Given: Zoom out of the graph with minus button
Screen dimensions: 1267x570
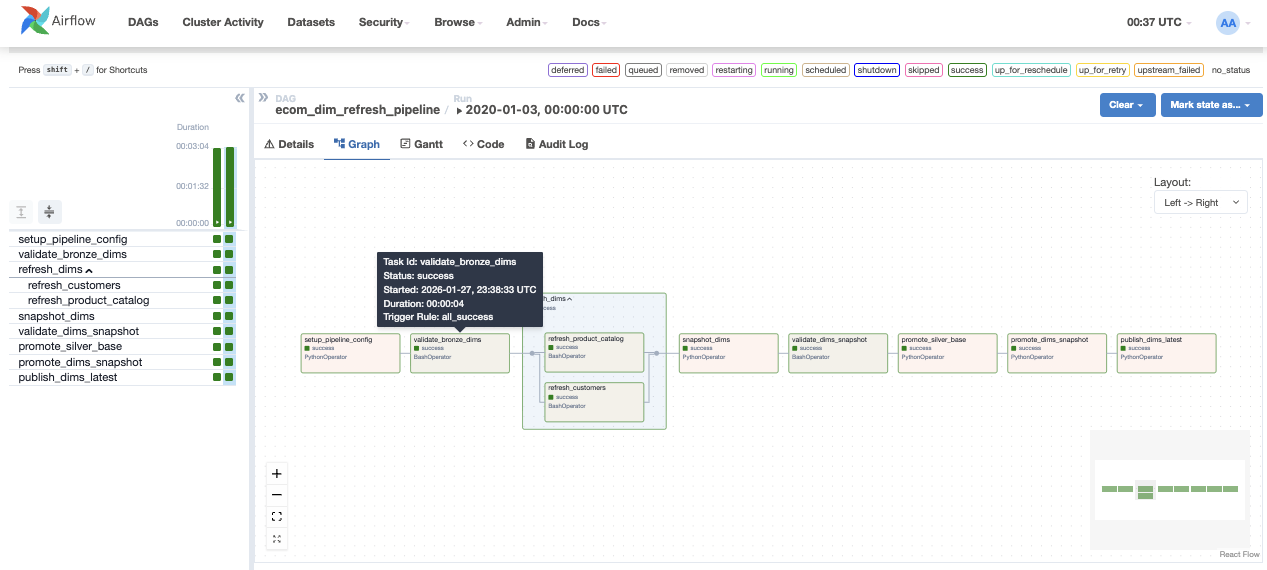Looking at the screenshot, I should tap(277, 495).
